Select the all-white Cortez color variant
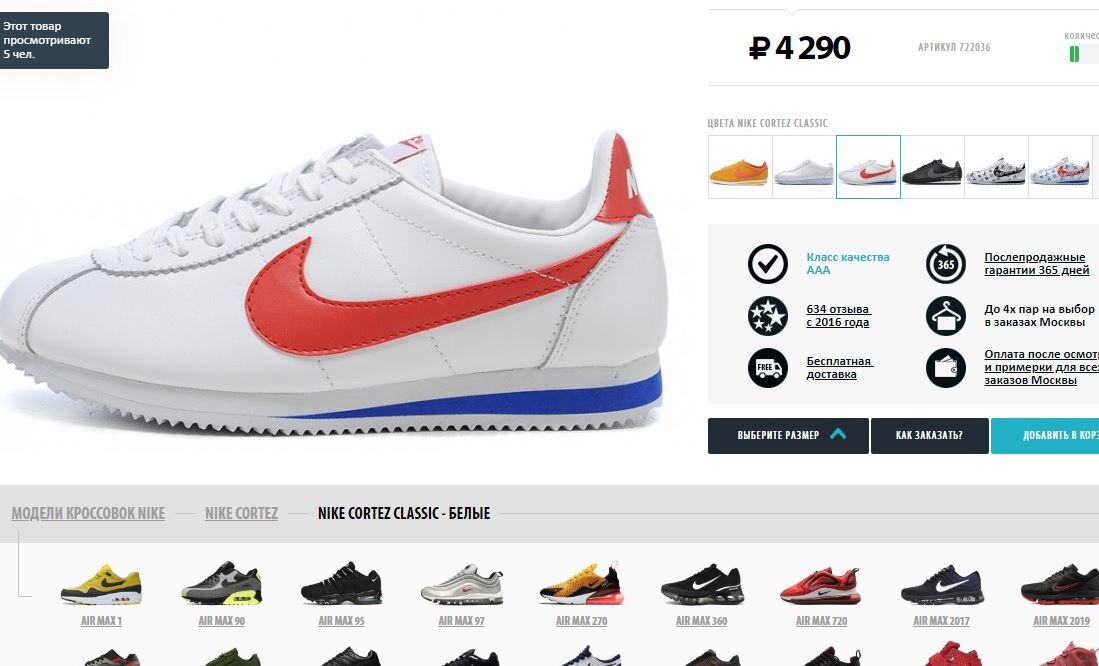This screenshot has width=1099, height=666. coord(803,167)
